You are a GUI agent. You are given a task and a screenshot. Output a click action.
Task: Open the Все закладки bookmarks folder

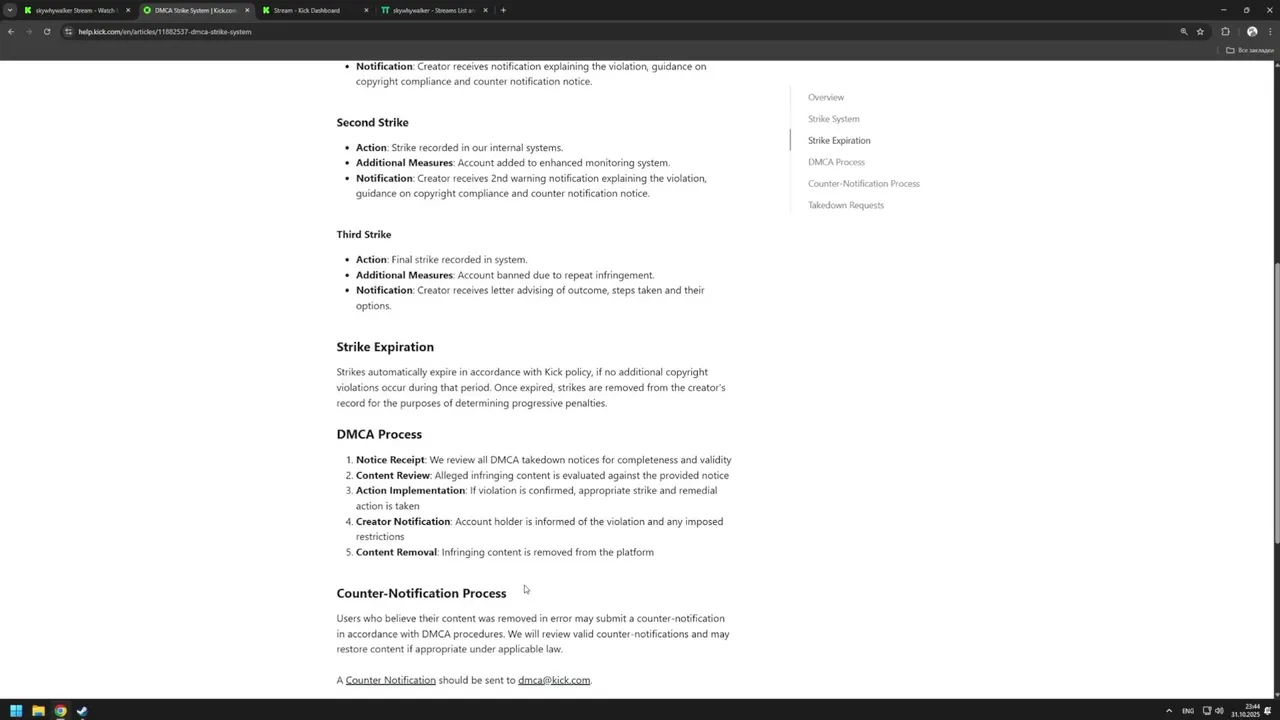pyautogui.click(x=1250, y=50)
